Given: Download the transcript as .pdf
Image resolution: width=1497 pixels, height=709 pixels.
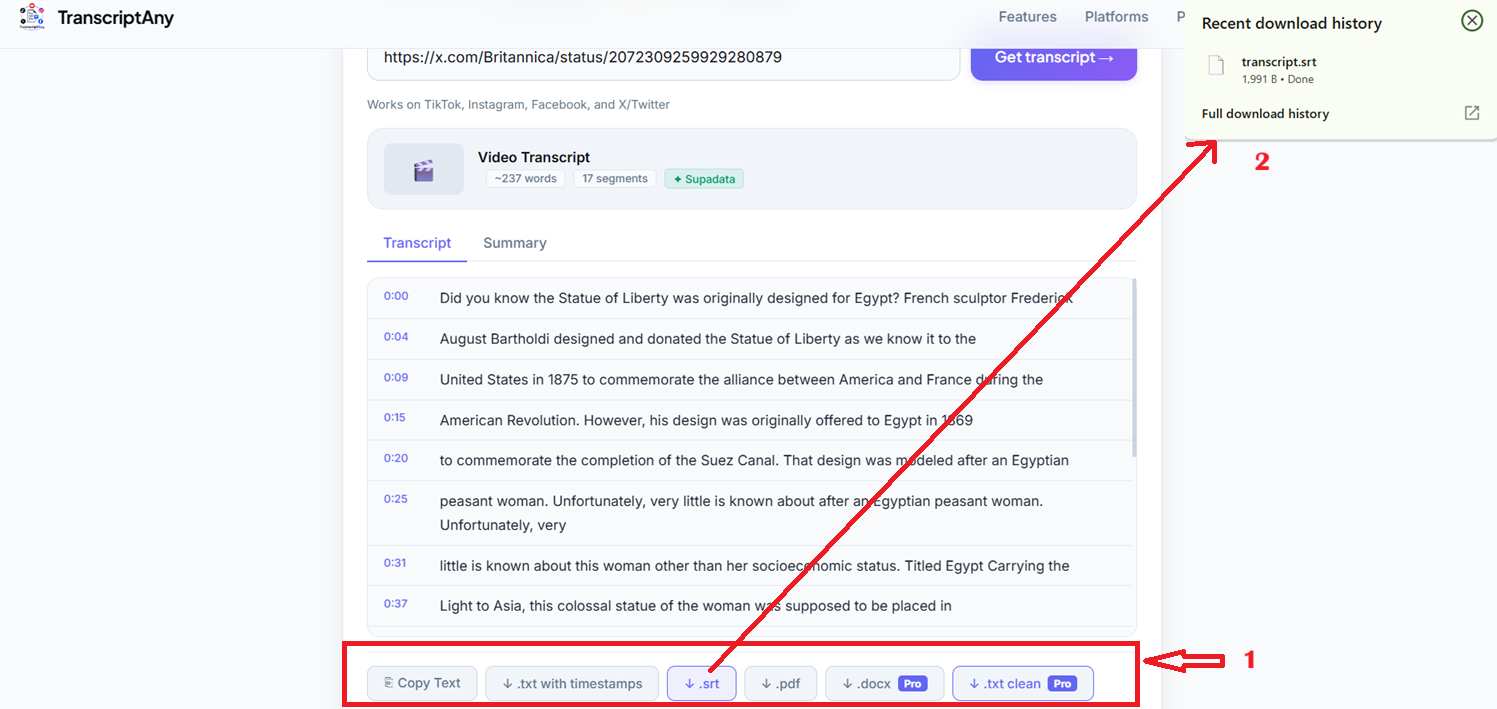Looking at the screenshot, I should pyautogui.click(x=781, y=684).
